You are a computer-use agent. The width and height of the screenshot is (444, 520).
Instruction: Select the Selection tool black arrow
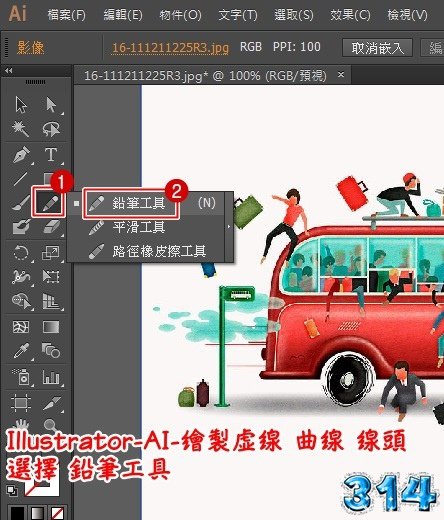click(x=21, y=104)
